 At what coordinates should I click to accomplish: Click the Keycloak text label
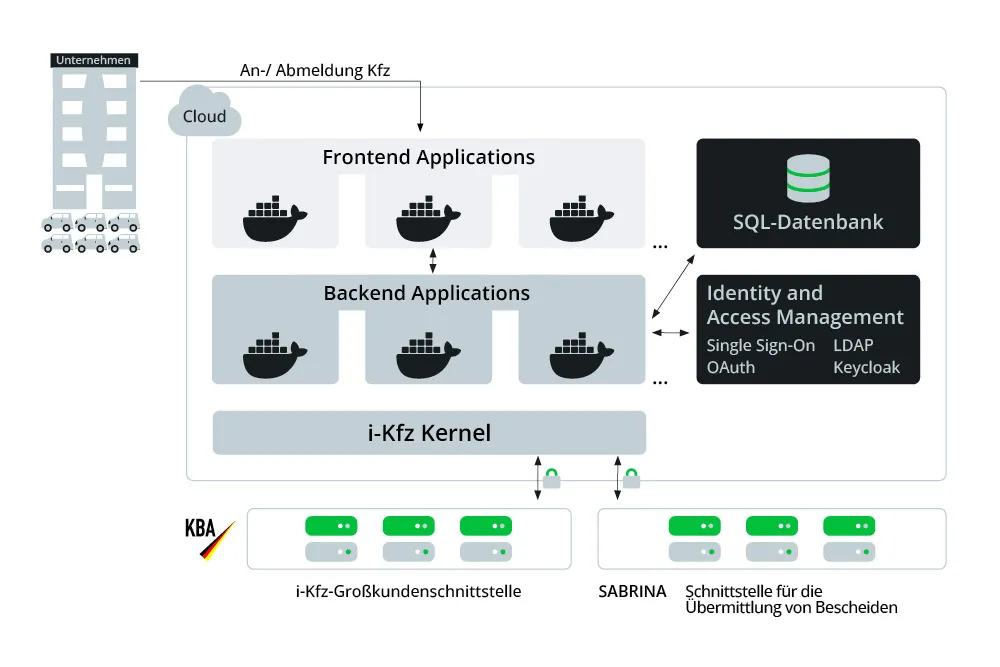click(x=866, y=367)
